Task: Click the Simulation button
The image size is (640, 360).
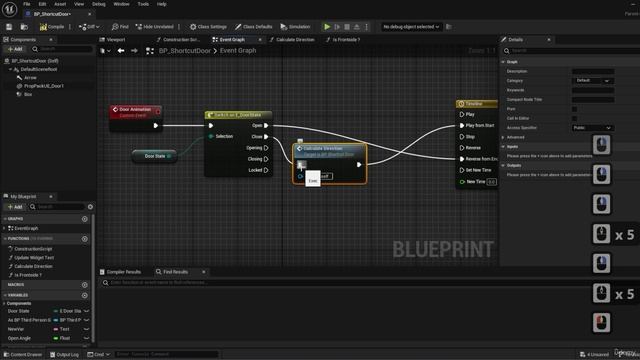Action: [x=295, y=27]
